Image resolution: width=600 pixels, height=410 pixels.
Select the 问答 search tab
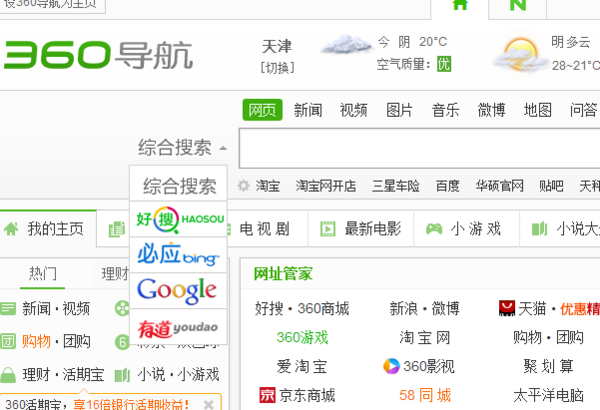pos(584,110)
